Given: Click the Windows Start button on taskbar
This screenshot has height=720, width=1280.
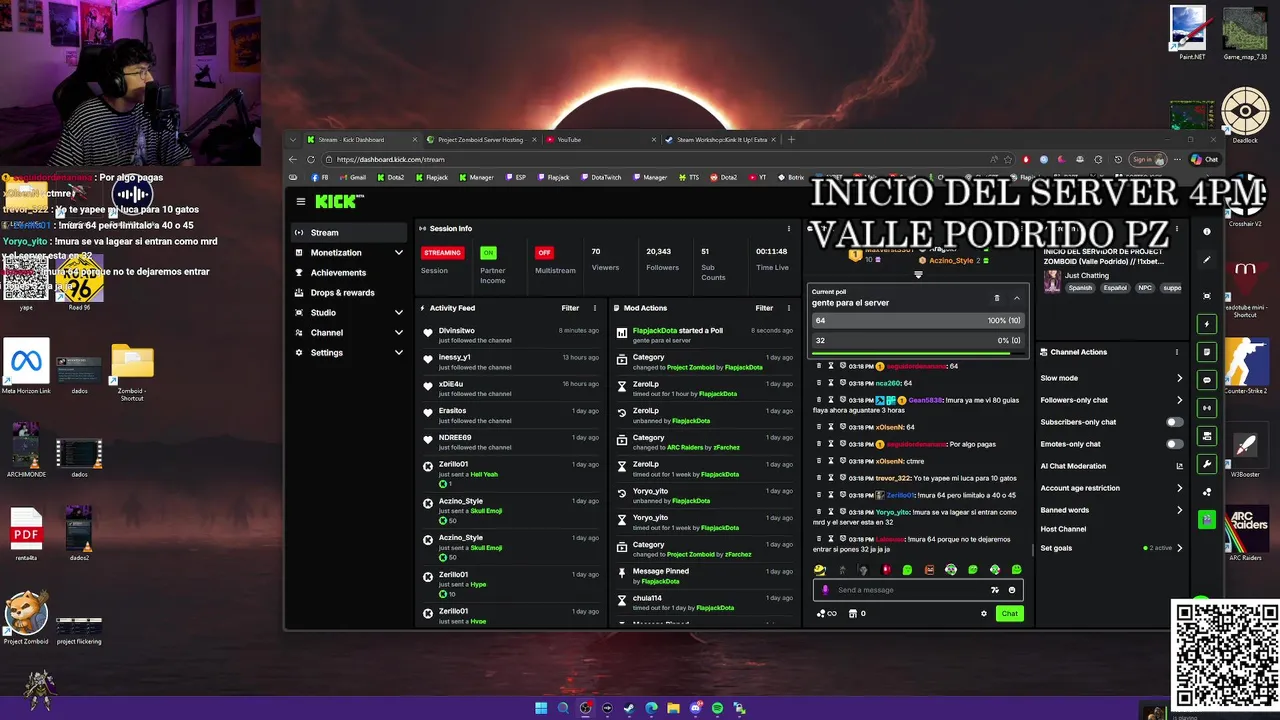Looking at the screenshot, I should [x=541, y=708].
